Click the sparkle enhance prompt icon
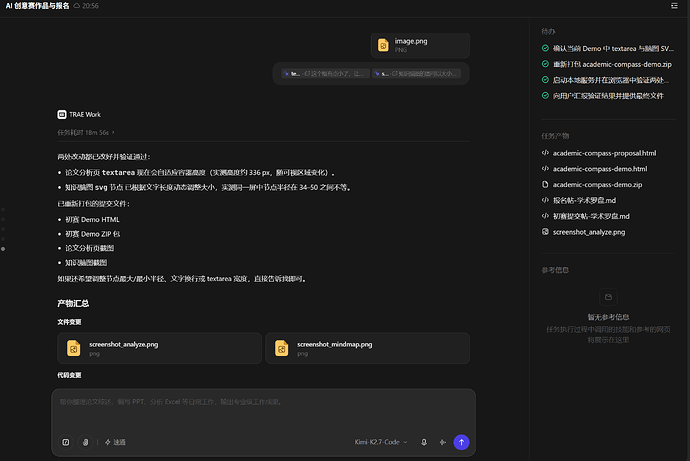 click(x=443, y=442)
